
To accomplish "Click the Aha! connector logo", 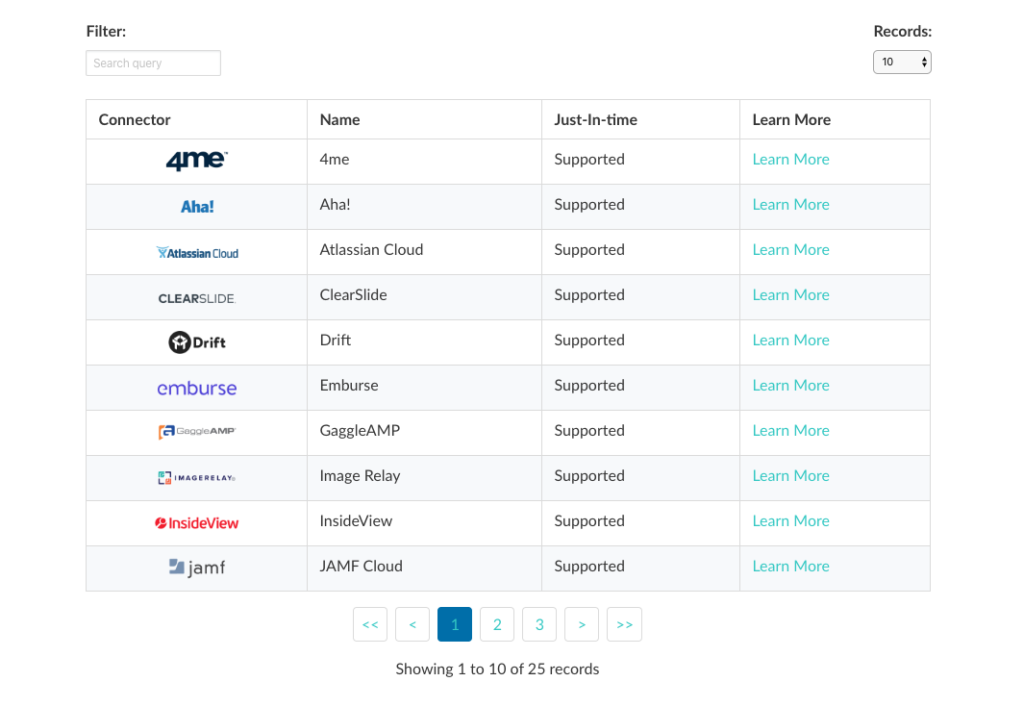I will [197, 207].
